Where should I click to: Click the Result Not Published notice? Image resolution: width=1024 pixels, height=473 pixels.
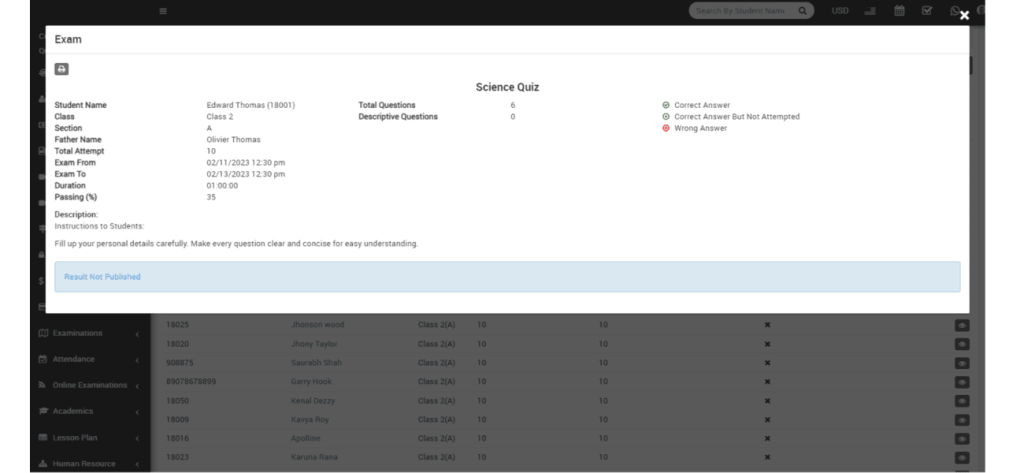102,277
